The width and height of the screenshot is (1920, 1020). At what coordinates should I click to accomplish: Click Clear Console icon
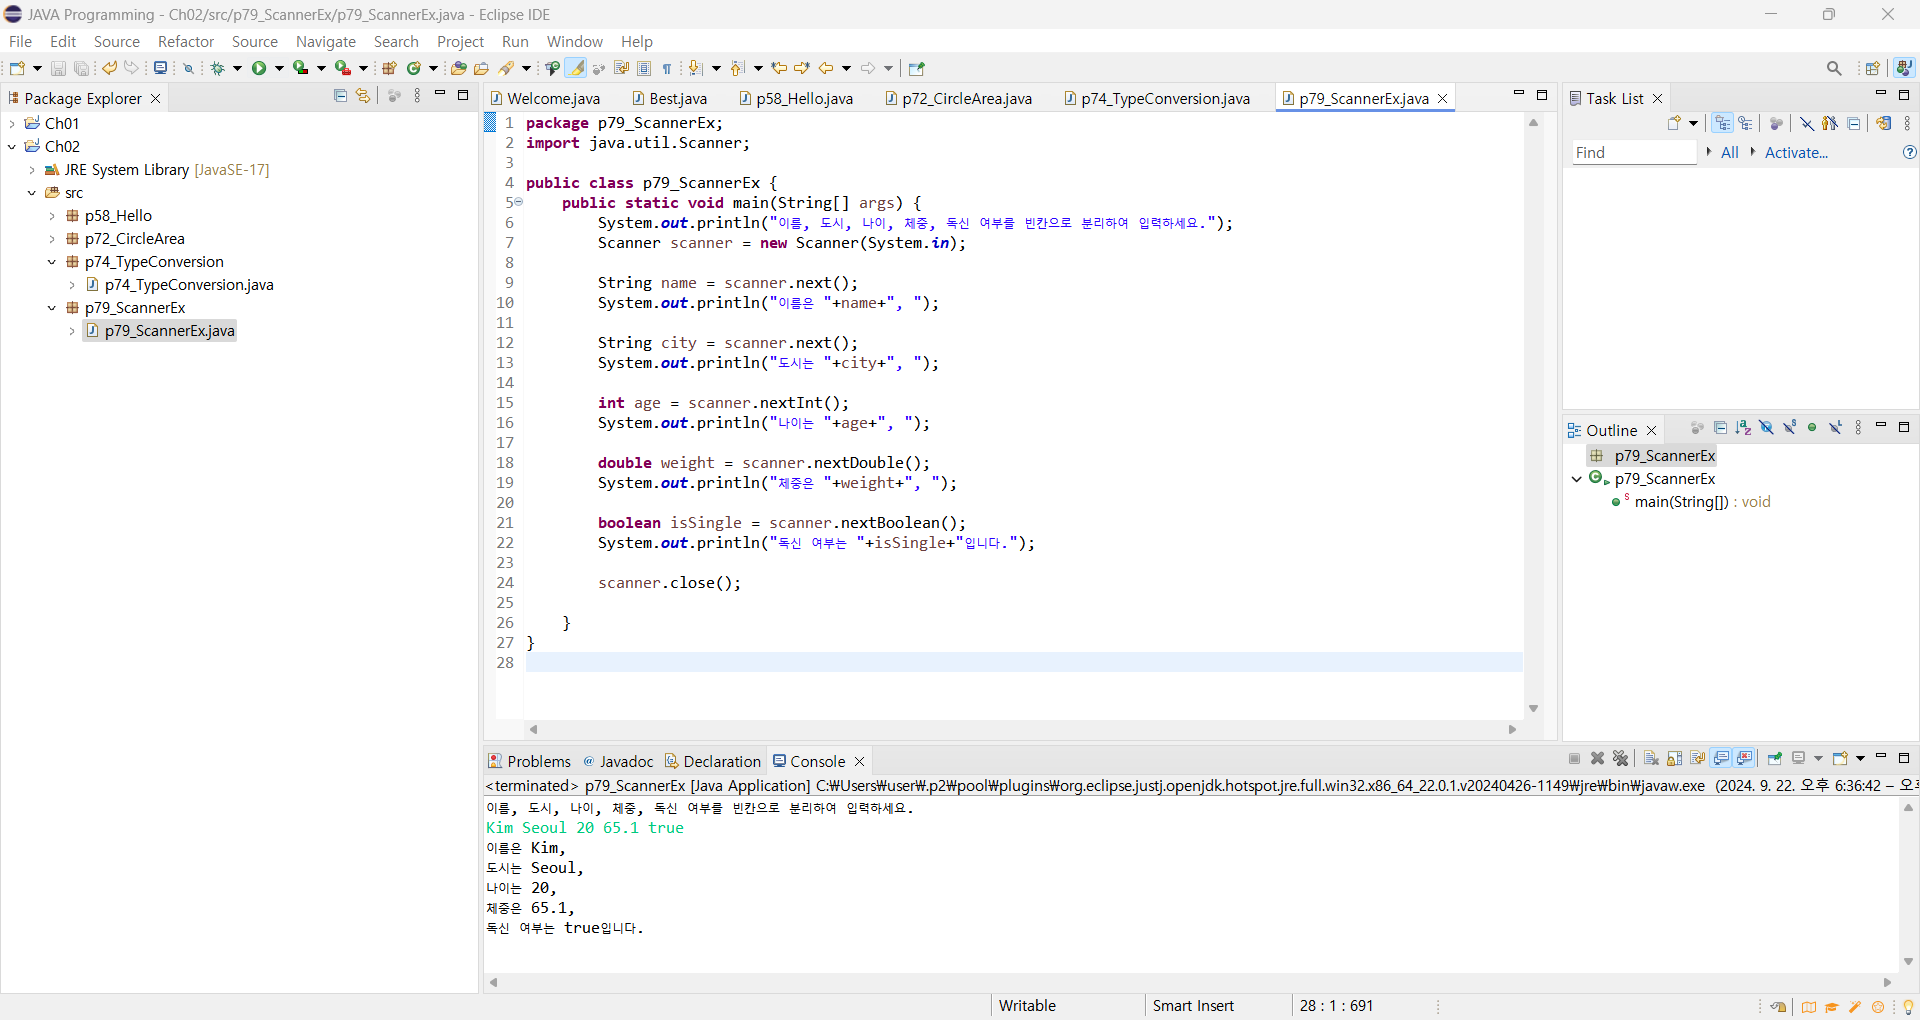point(1651,758)
